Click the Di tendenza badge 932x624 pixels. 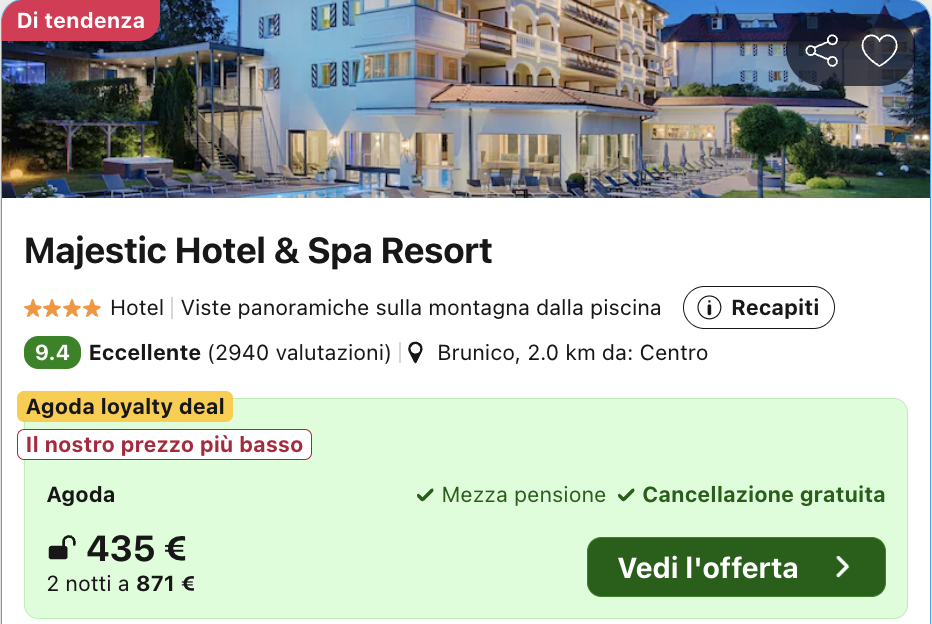point(81,20)
